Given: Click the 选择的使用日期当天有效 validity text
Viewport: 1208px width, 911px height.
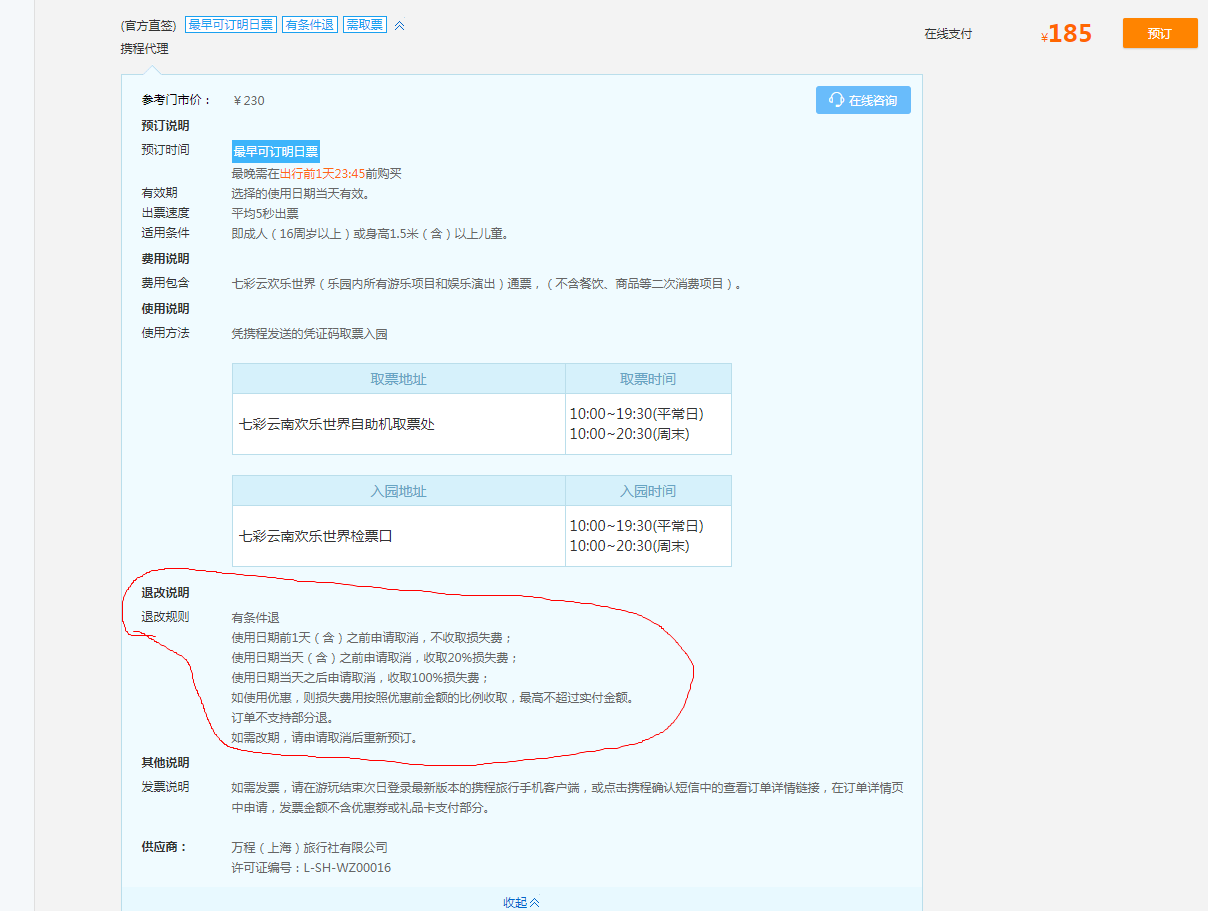Looking at the screenshot, I should (301, 193).
